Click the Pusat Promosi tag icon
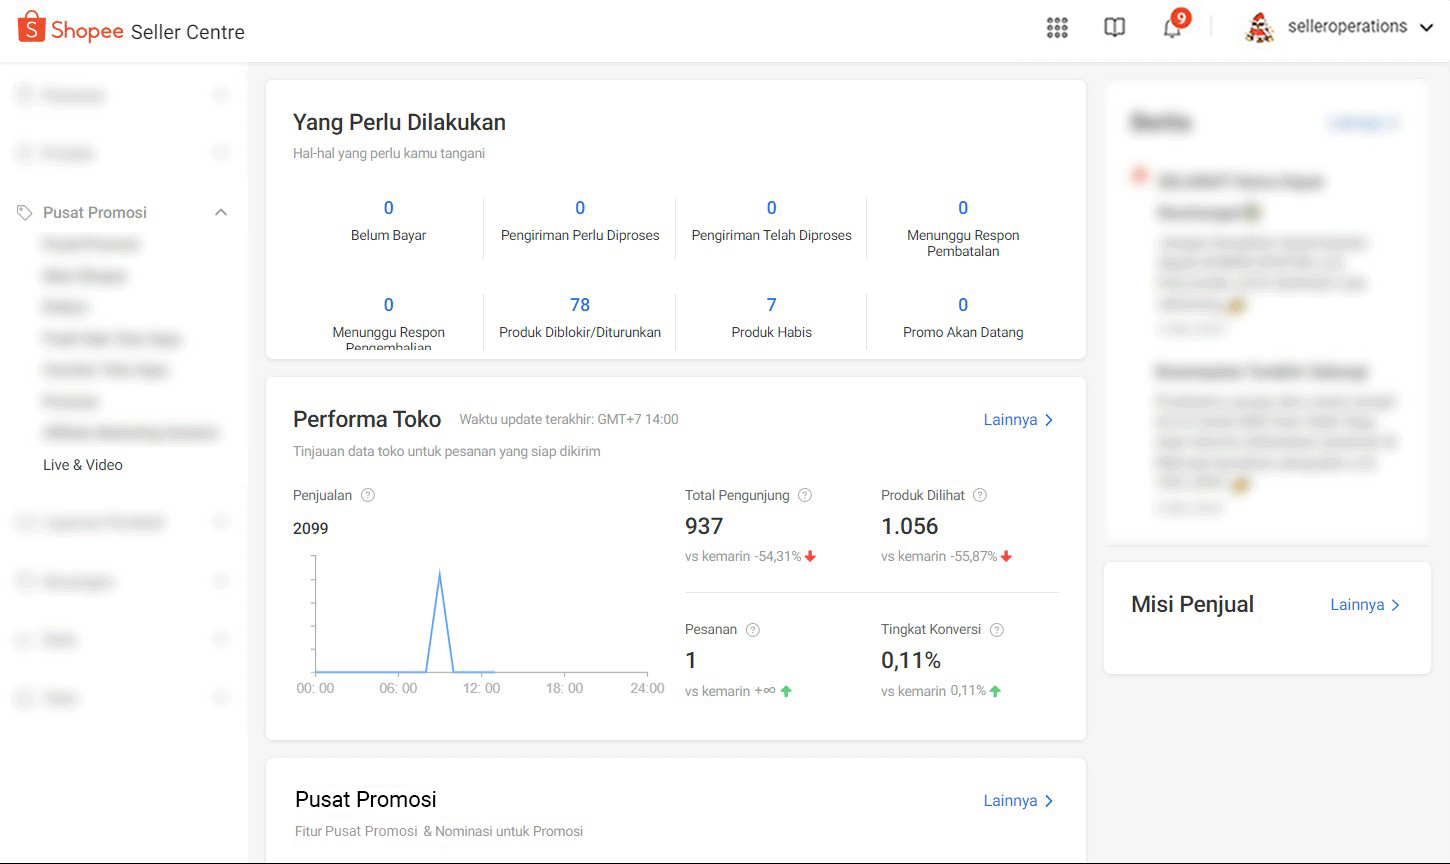The width and height of the screenshot is (1450, 864). (x=25, y=213)
